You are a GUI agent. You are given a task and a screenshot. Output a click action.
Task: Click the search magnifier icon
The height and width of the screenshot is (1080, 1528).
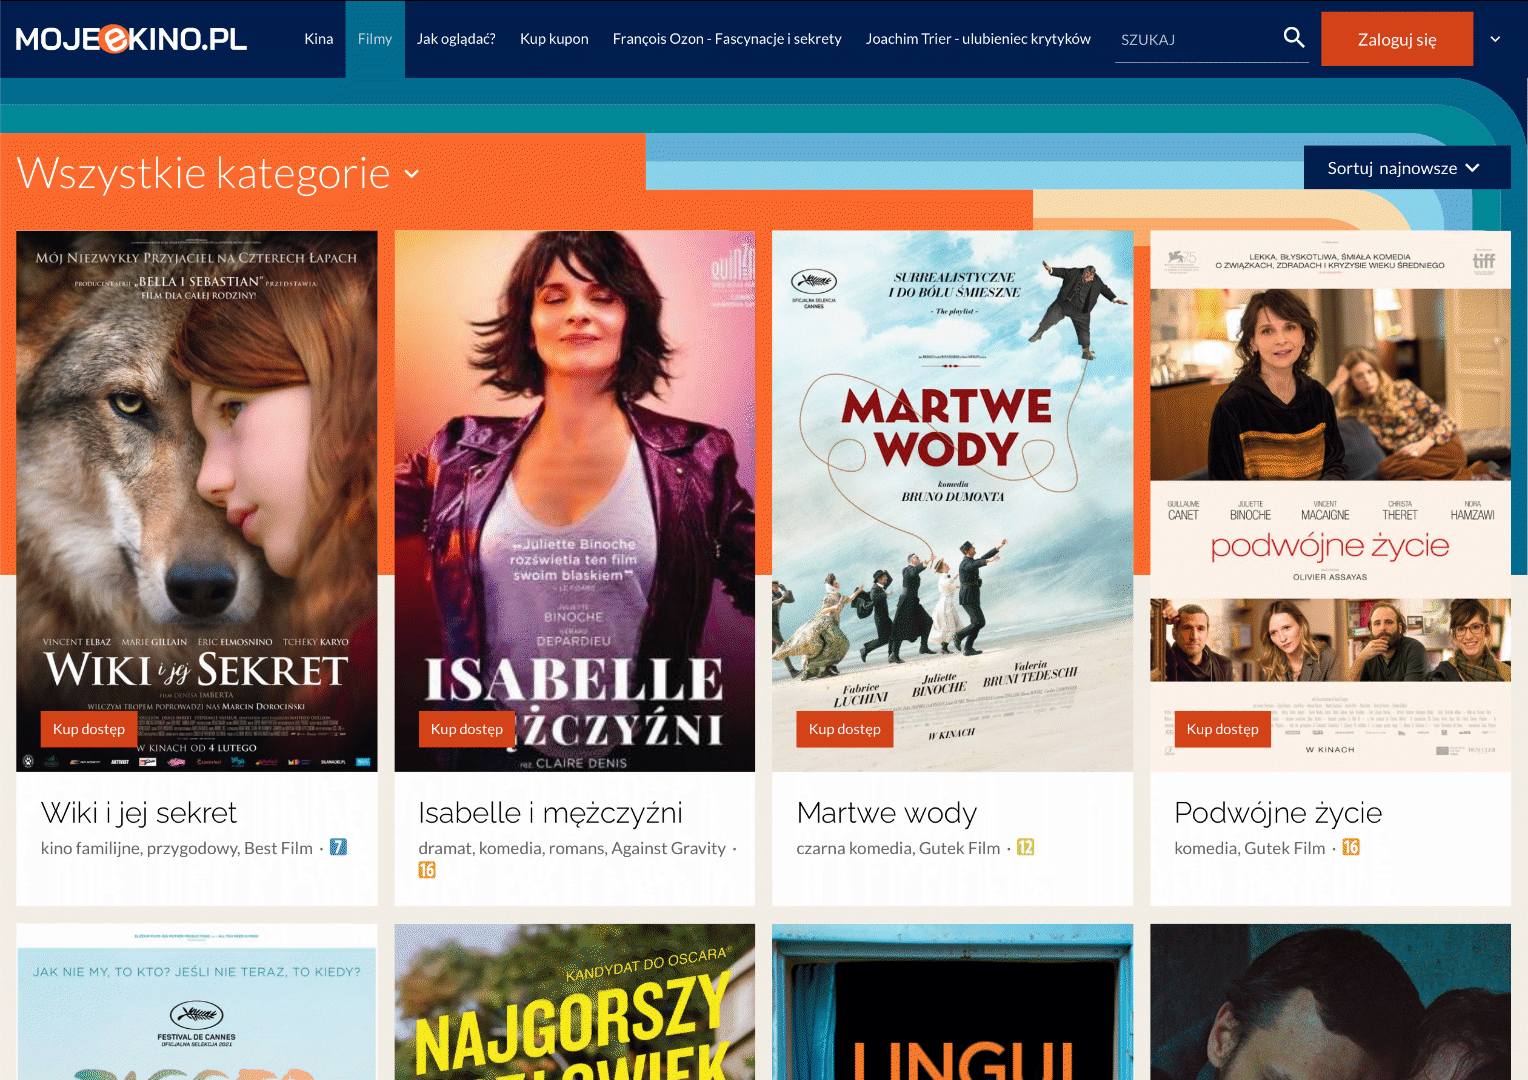1293,38
